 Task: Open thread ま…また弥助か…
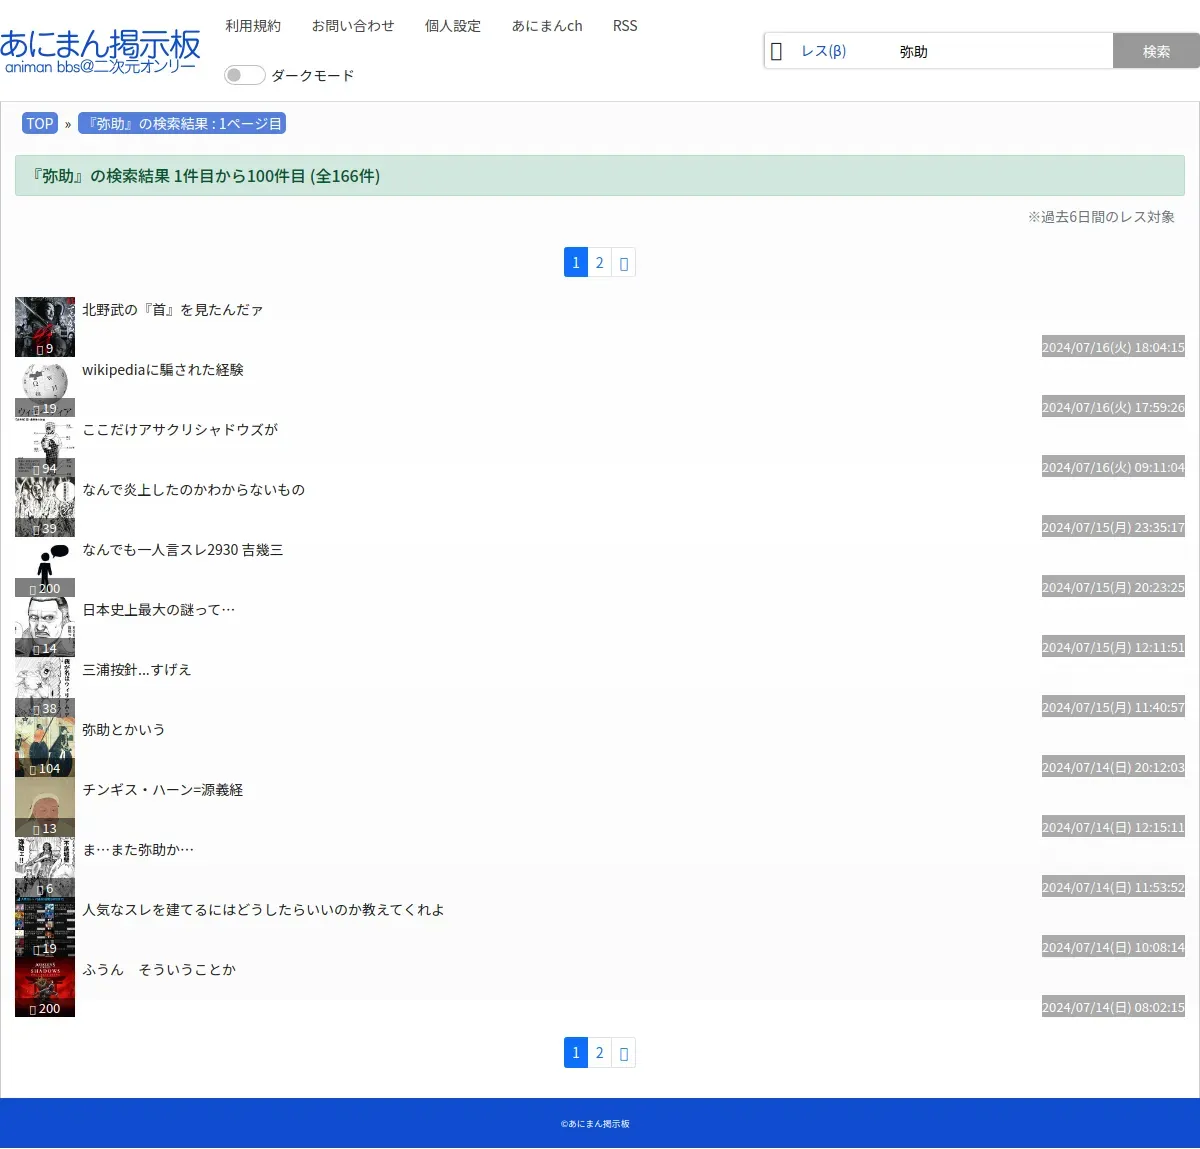[x=138, y=850]
